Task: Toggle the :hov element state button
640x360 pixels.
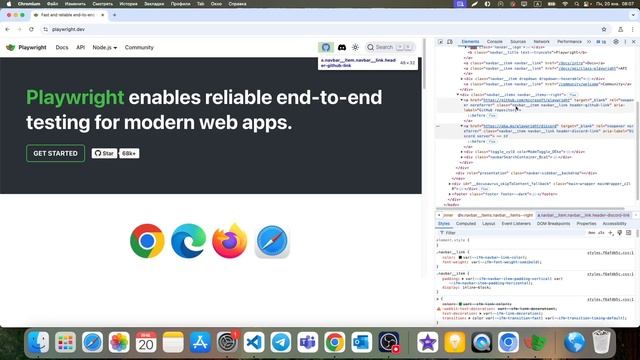Action: coord(591,233)
